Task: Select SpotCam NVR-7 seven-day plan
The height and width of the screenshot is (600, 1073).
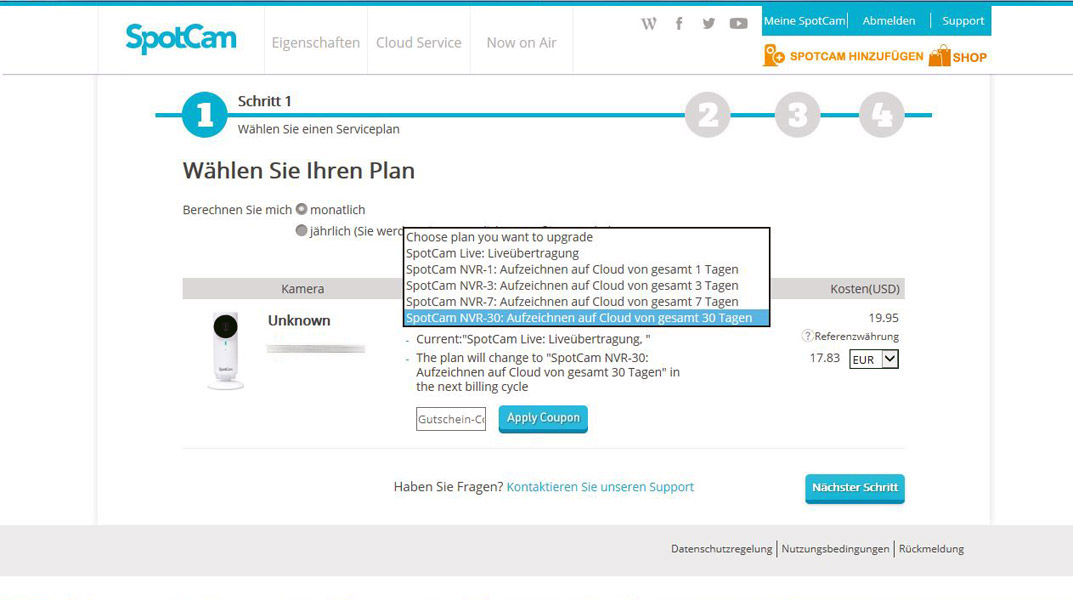Action: [x=586, y=302]
